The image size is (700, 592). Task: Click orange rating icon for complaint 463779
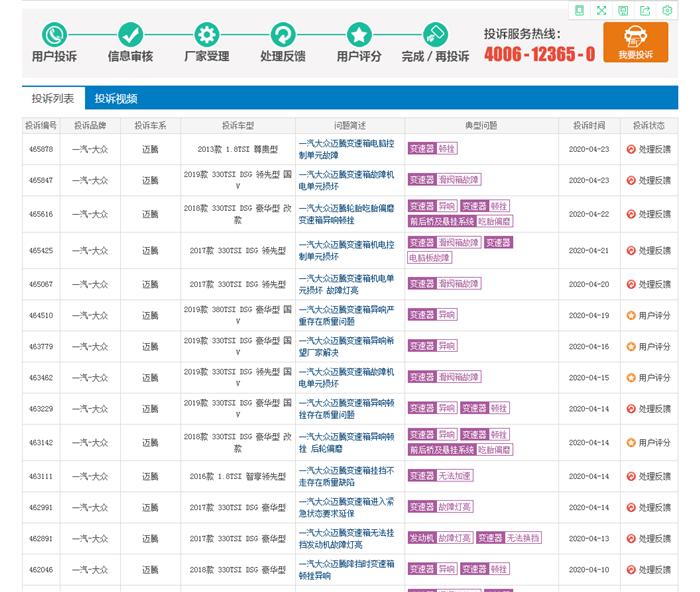click(631, 346)
